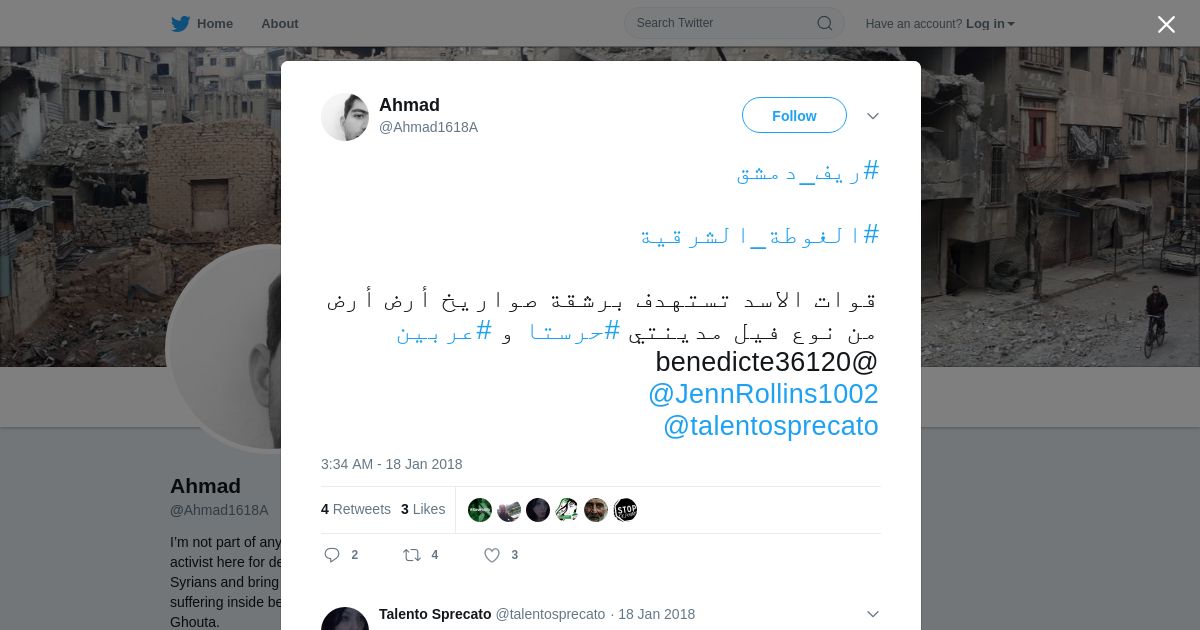This screenshot has width=1200, height=630.
Task: Click the first green avatar among likers
Action: [480, 510]
